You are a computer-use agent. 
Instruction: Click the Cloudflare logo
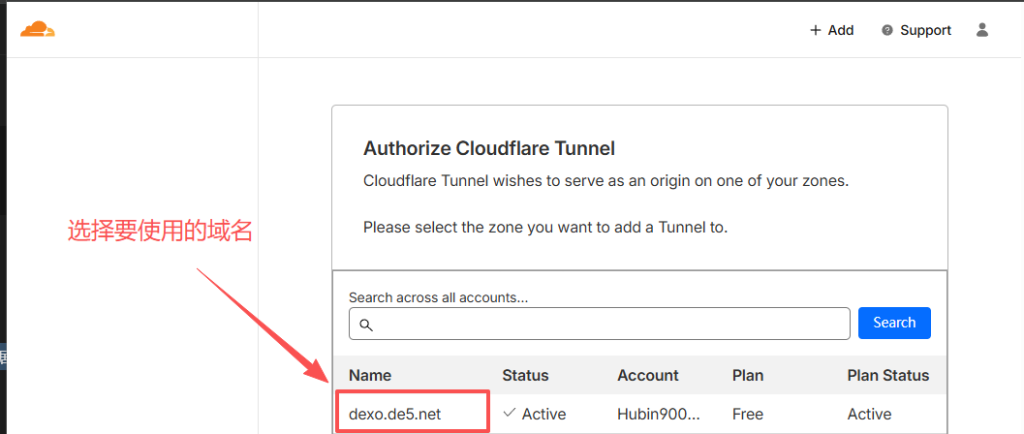pyautogui.click(x=37, y=29)
